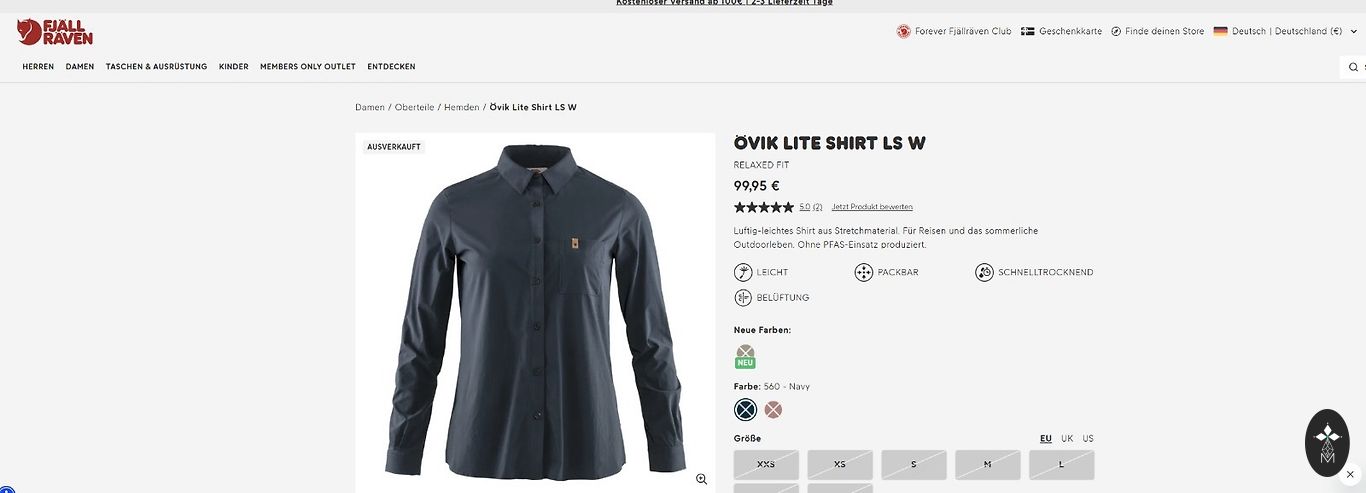Click the Schnelltrocknend feature icon
The image size is (1366, 493).
coord(984,272)
